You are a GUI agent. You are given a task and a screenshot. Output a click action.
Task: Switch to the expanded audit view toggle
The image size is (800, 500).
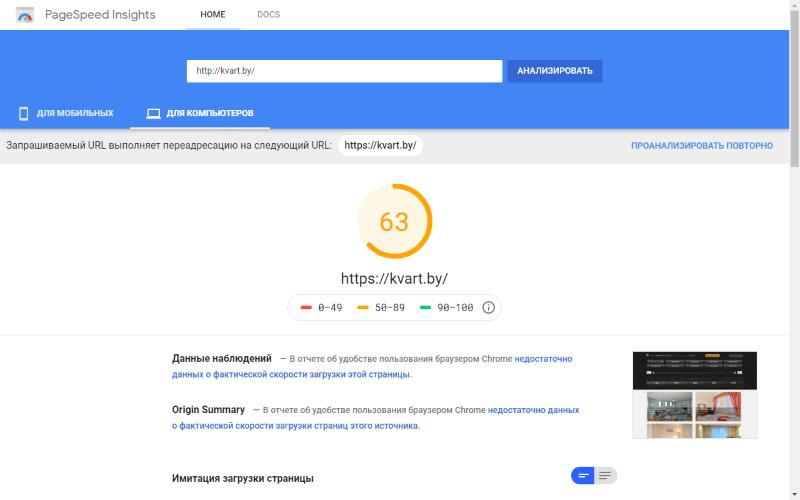tap(605, 476)
